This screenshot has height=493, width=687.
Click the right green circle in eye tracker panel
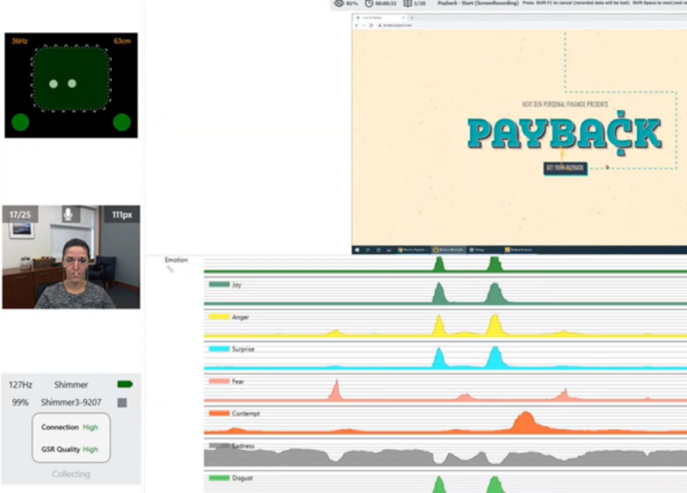click(122, 122)
